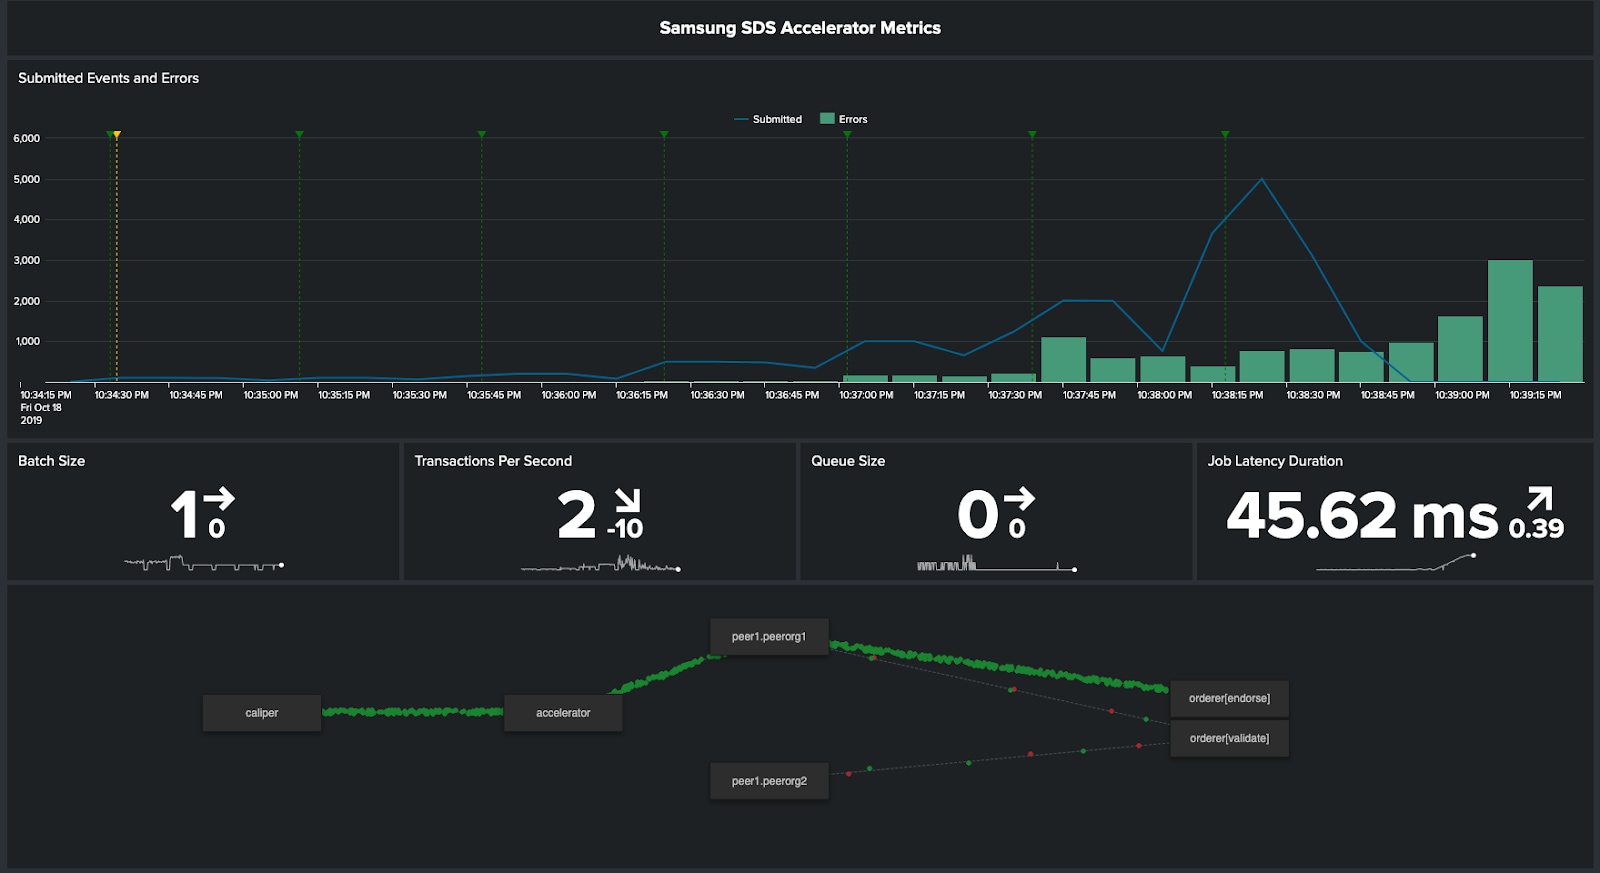
Task: Click the Batch Size sparkline
Action: coord(204,565)
